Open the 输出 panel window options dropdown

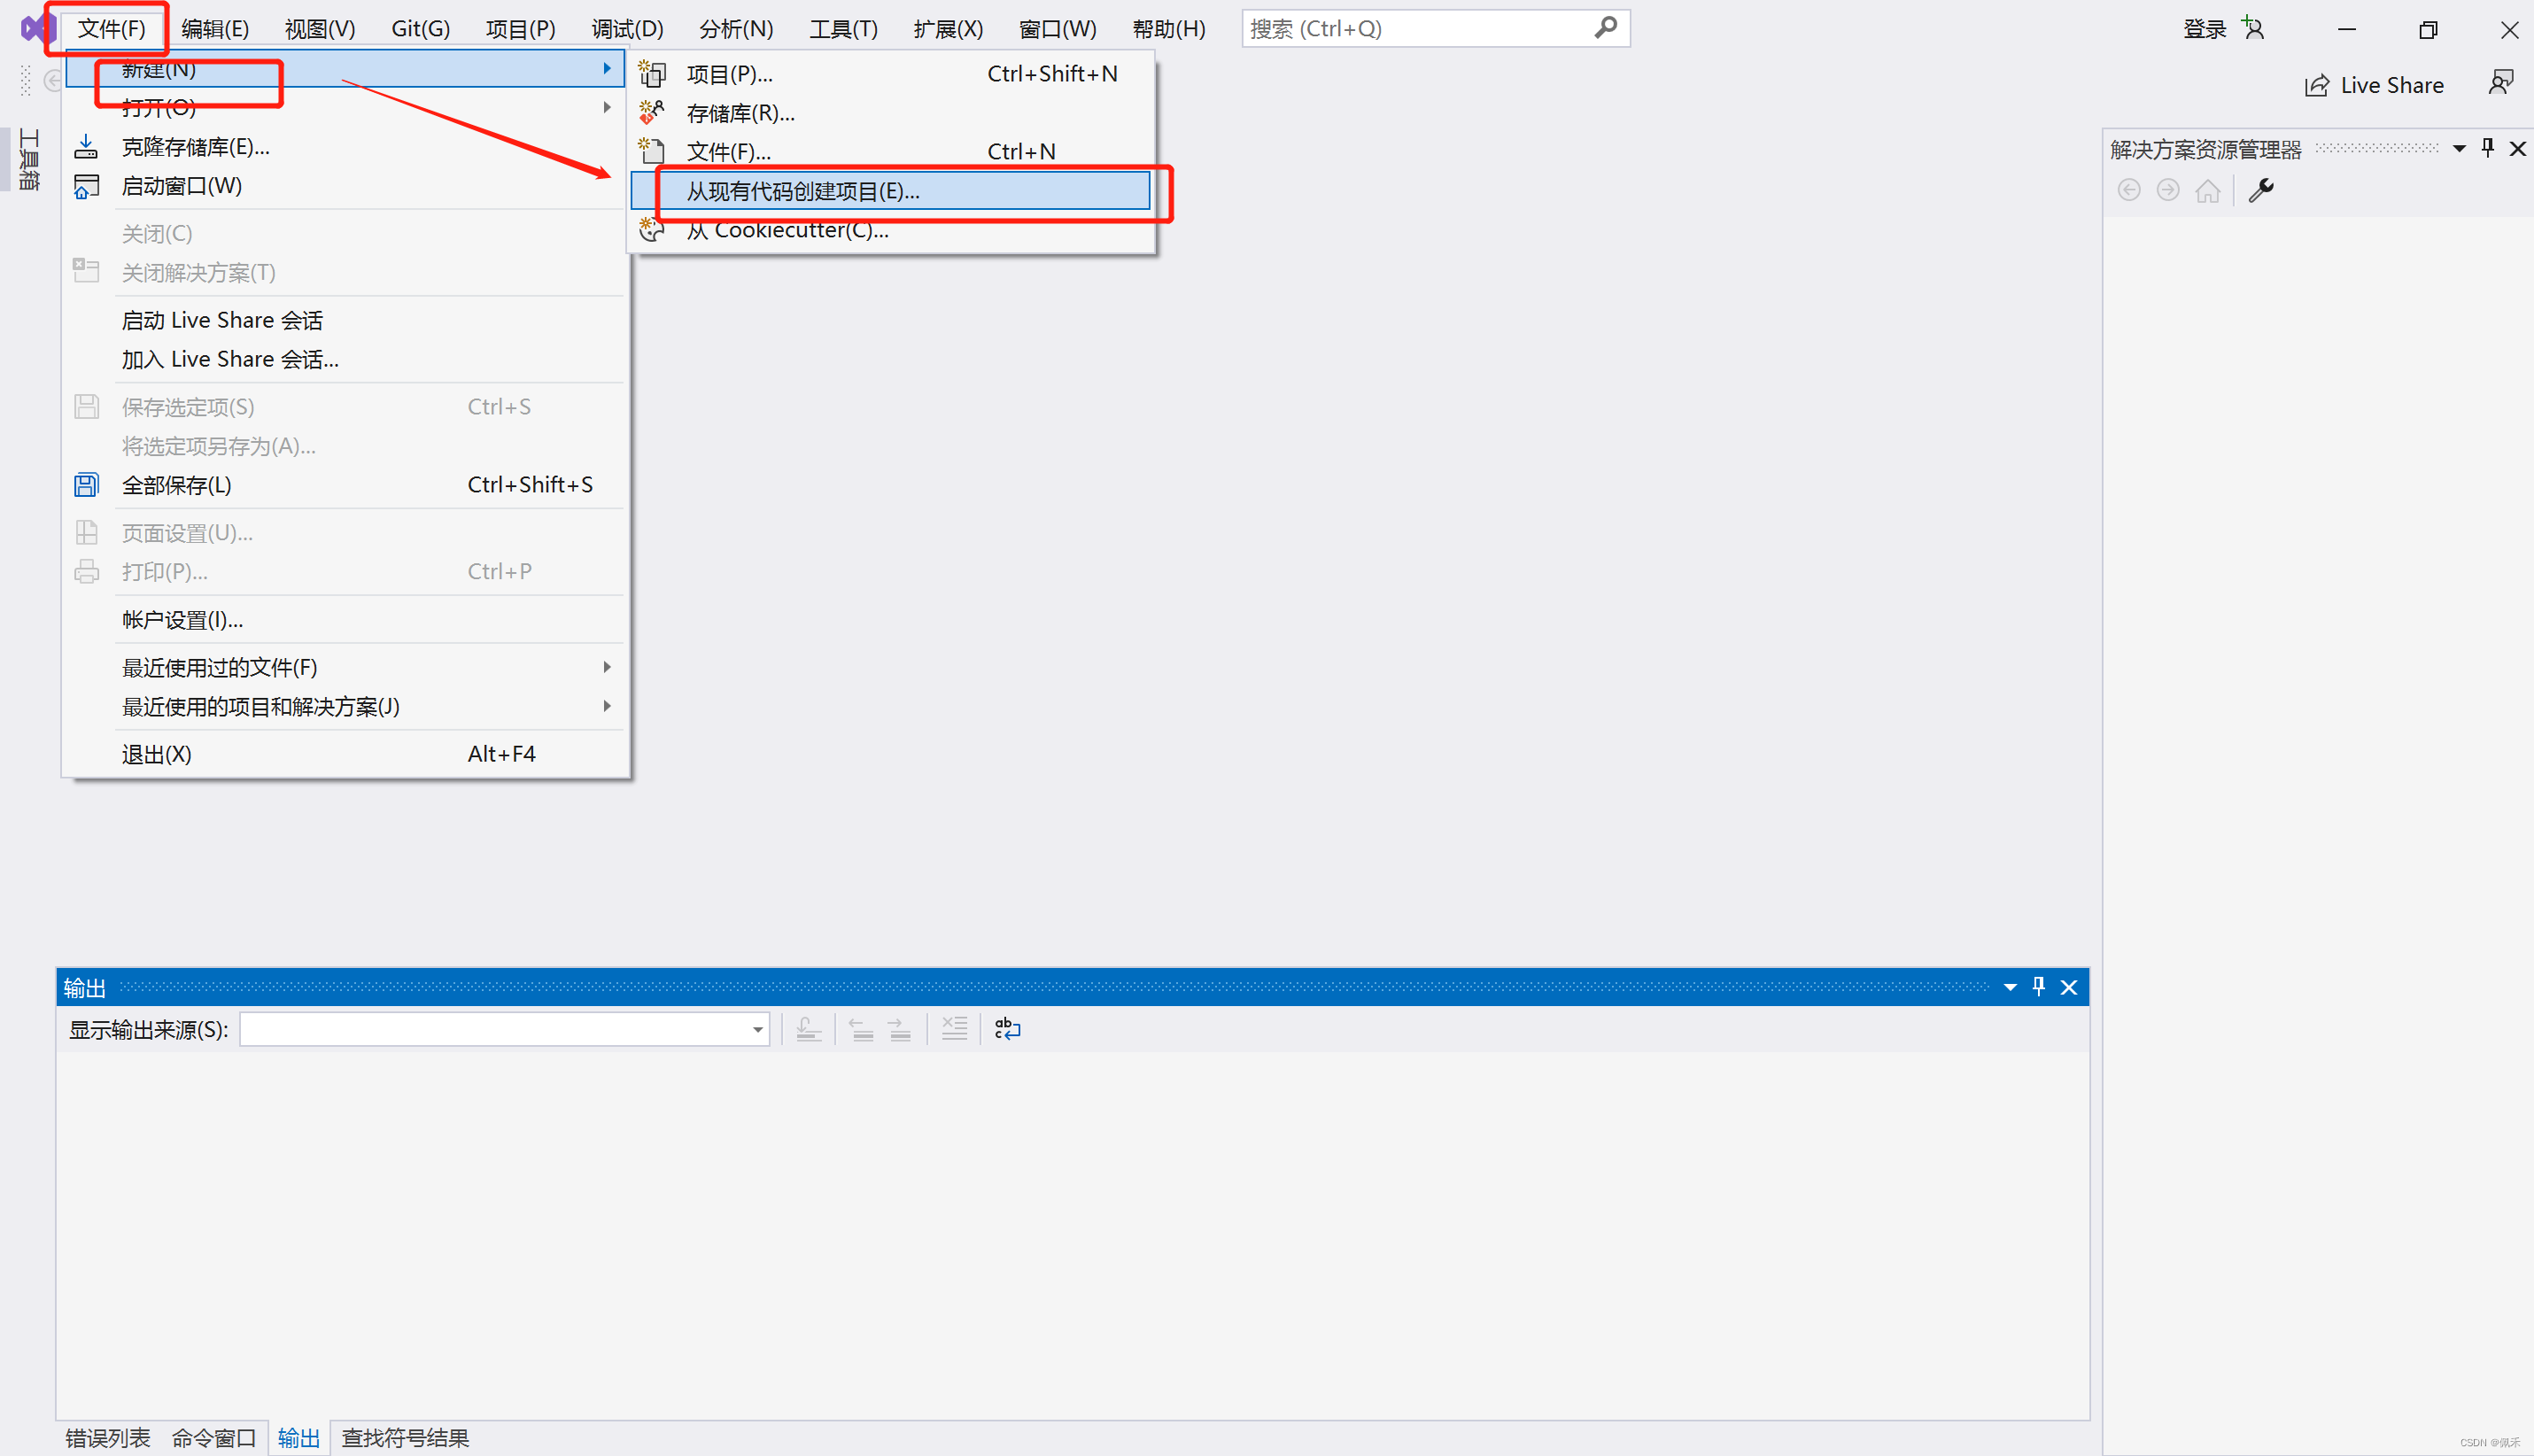click(2010, 988)
